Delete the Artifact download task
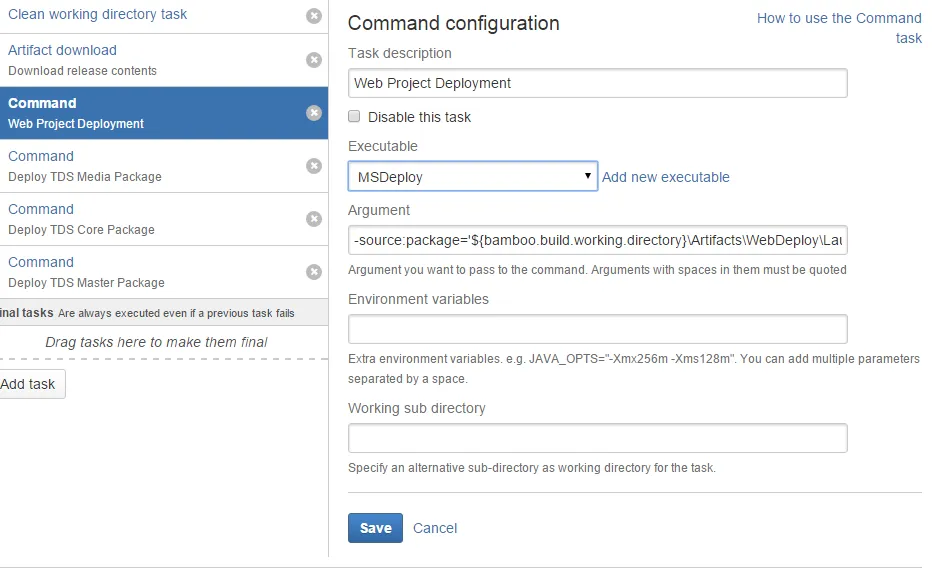933x585 pixels. 314,60
